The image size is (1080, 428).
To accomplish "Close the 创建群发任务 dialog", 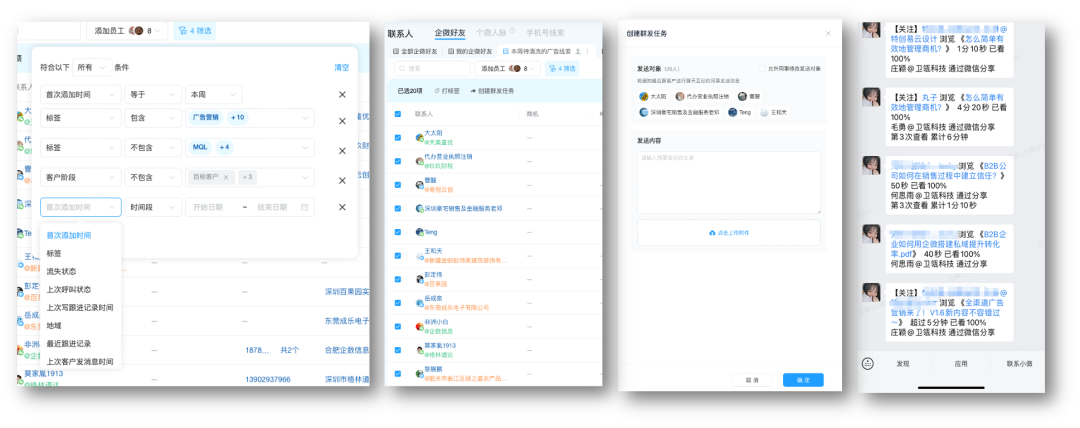I will [x=827, y=33].
